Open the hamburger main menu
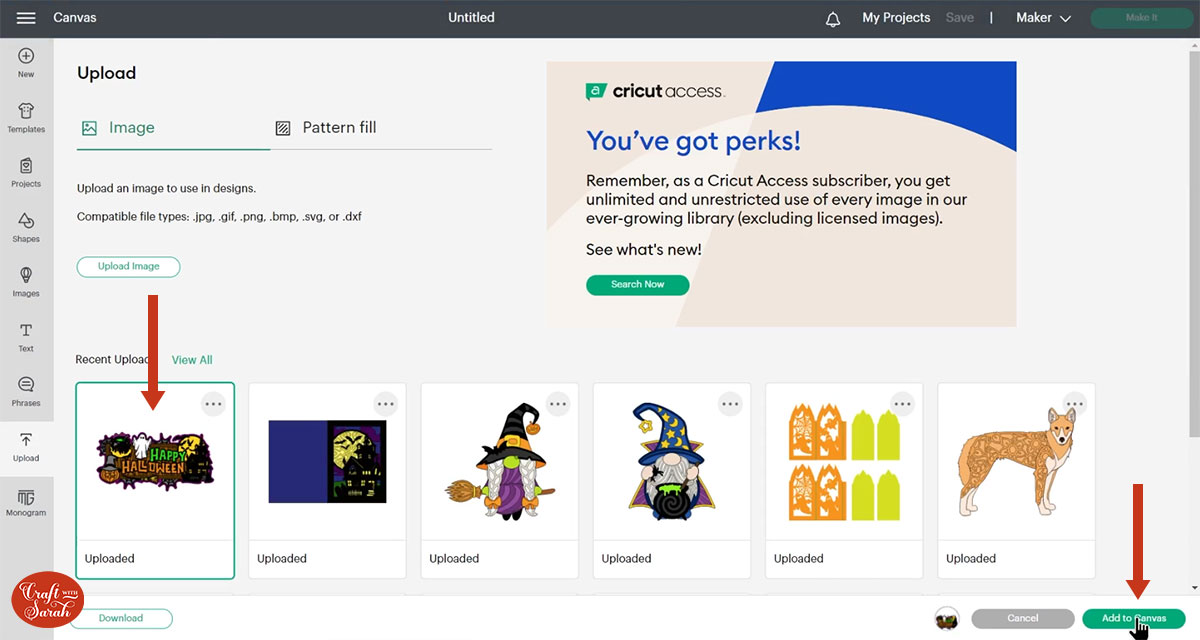The image size is (1200, 640). 26,18
